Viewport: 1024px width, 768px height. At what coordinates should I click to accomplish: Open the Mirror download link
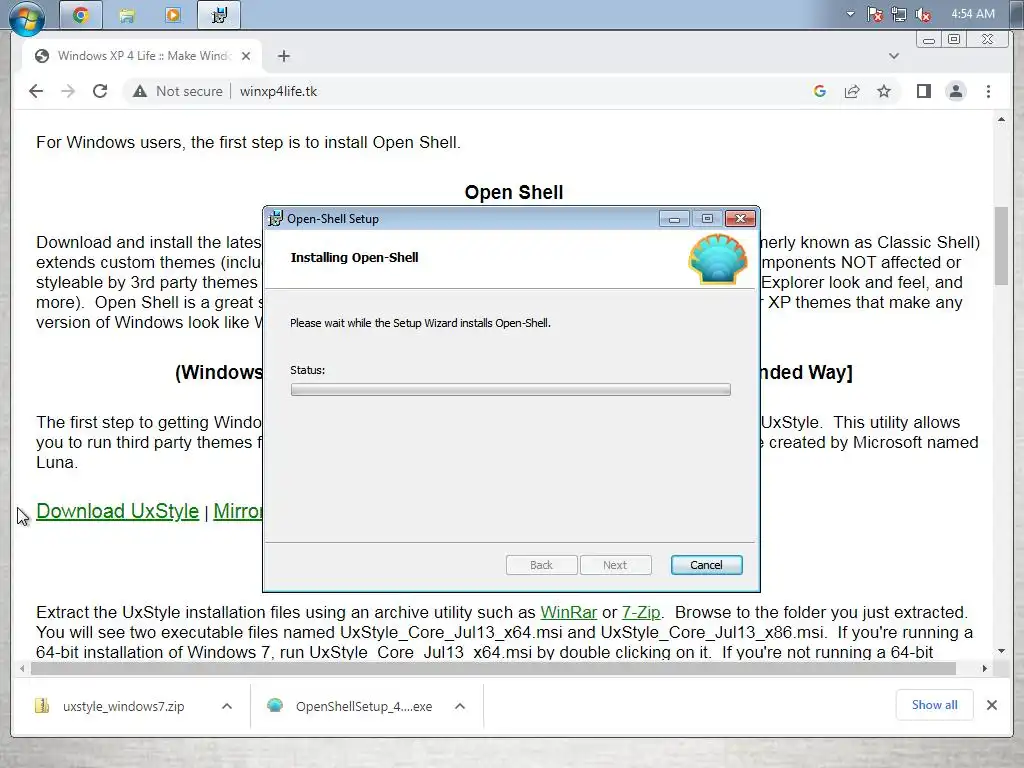pos(238,511)
